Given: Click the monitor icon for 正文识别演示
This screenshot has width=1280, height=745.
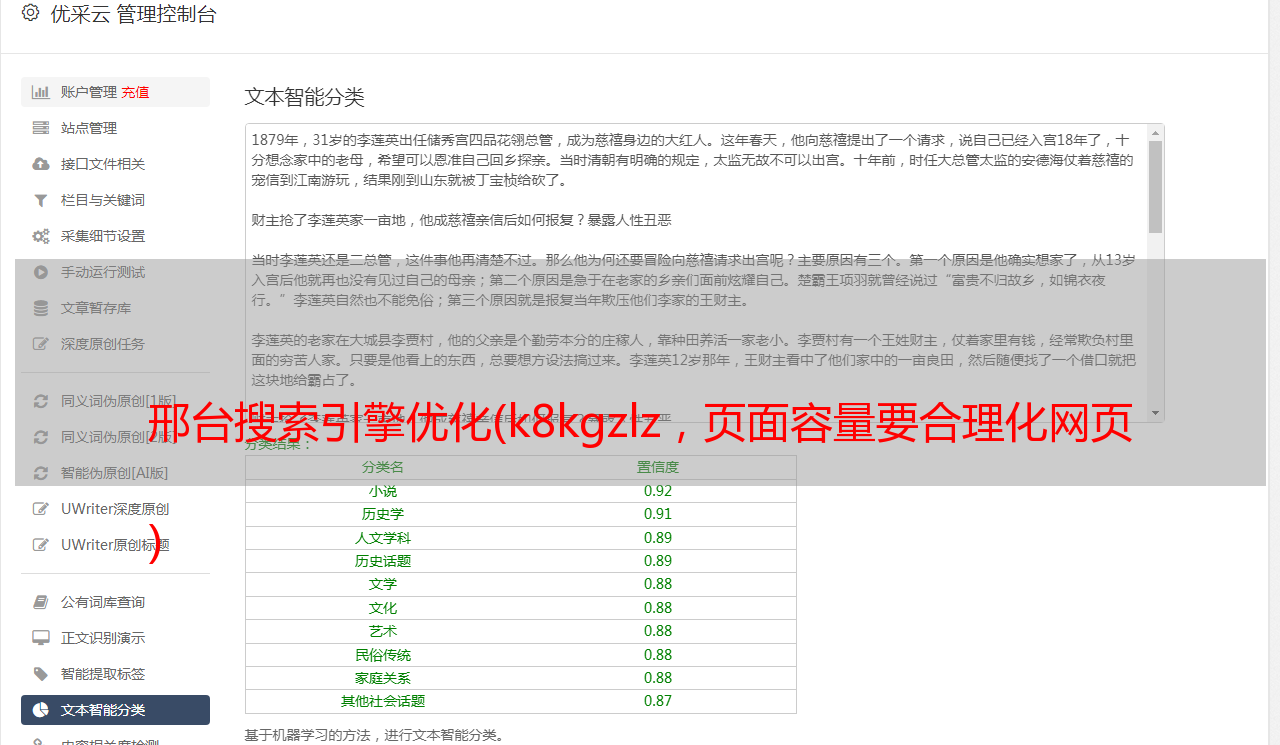Looking at the screenshot, I should coord(41,638).
